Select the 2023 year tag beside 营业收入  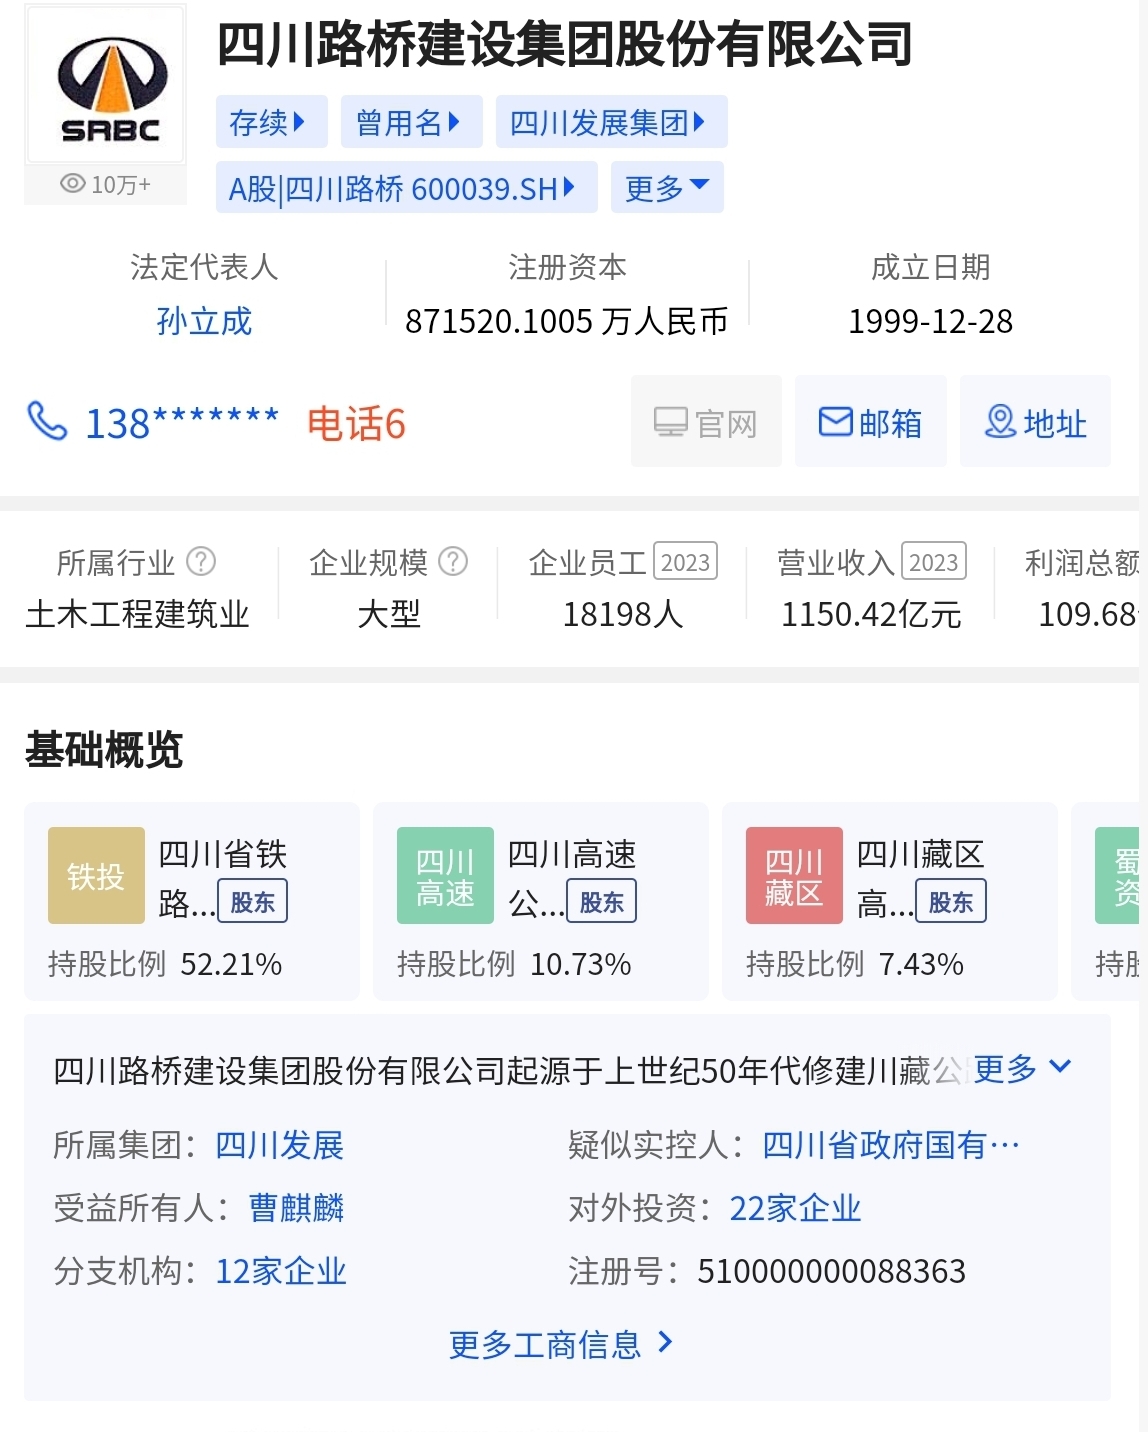coord(934,562)
